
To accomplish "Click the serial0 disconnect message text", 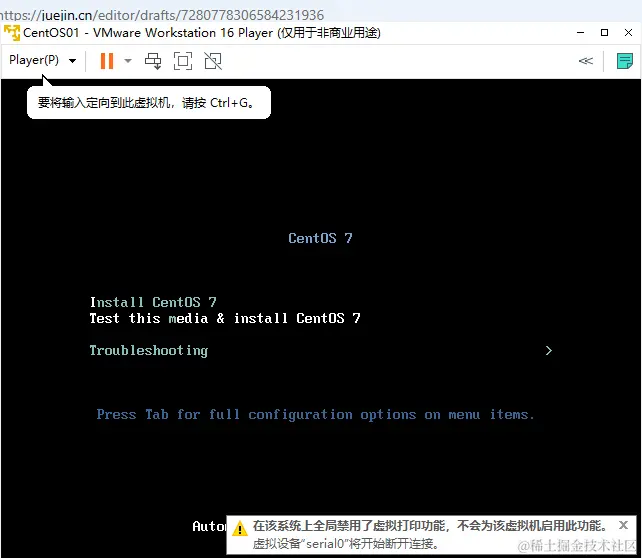I will (346, 544).
